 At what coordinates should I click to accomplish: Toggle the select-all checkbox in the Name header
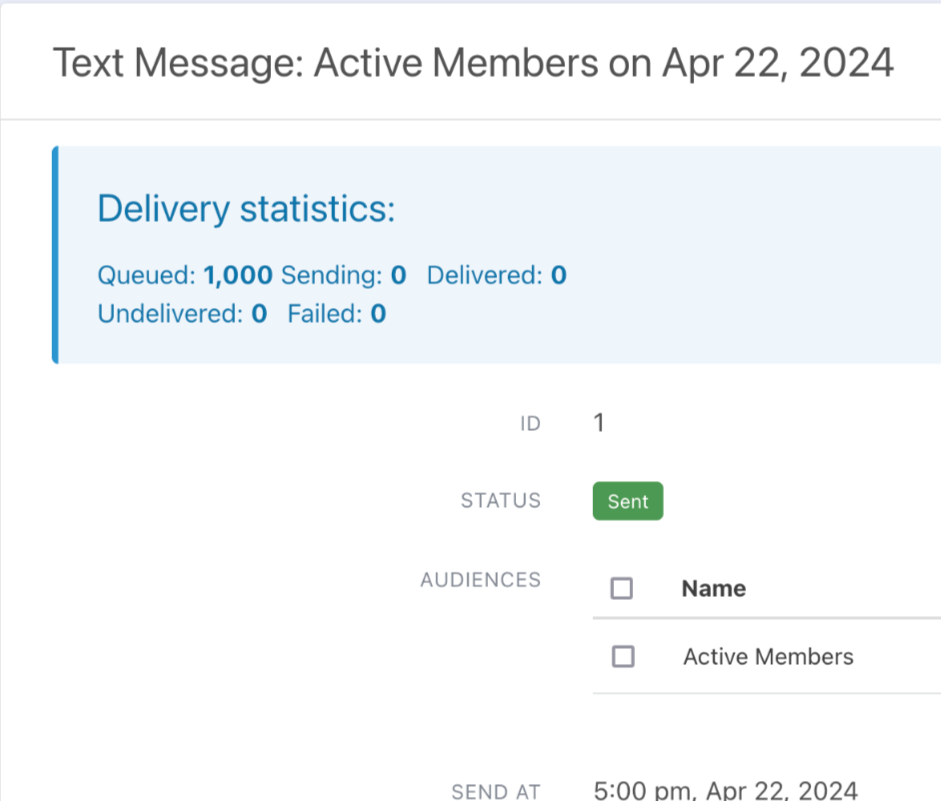pos(622,588)
